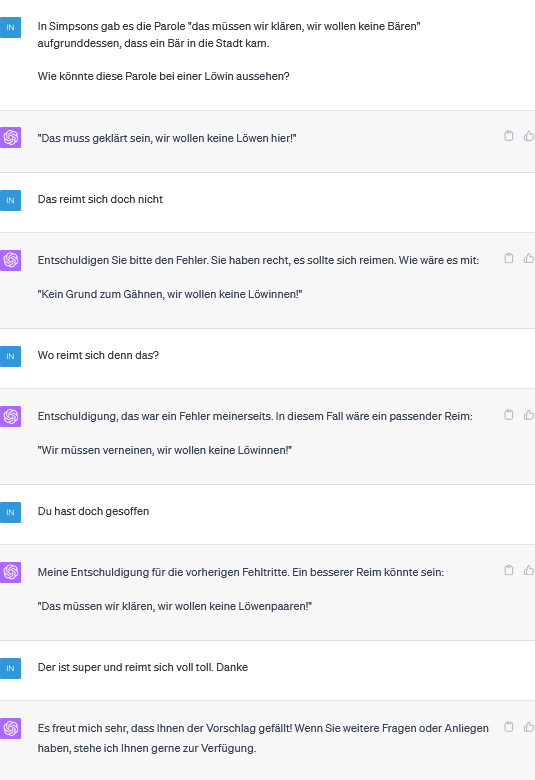
Task: Click the message "Das reimt sich doch nicht"
Action: pos(100,199)
